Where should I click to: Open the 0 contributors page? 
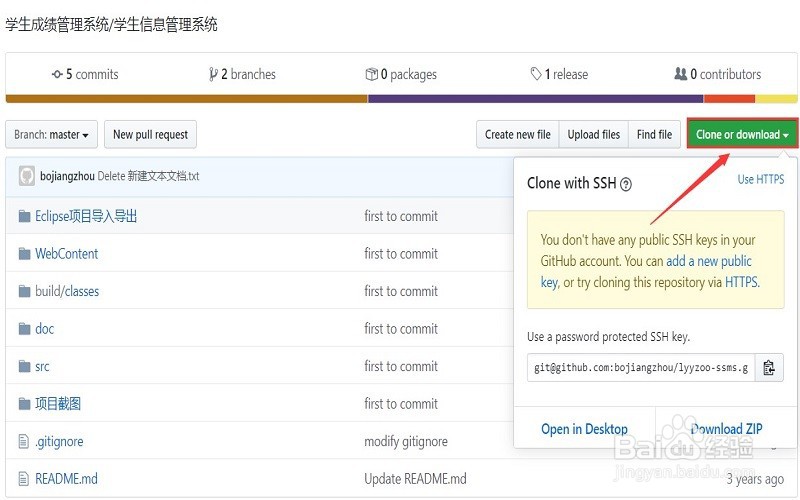pyautogui.click(x=718, y=74)
